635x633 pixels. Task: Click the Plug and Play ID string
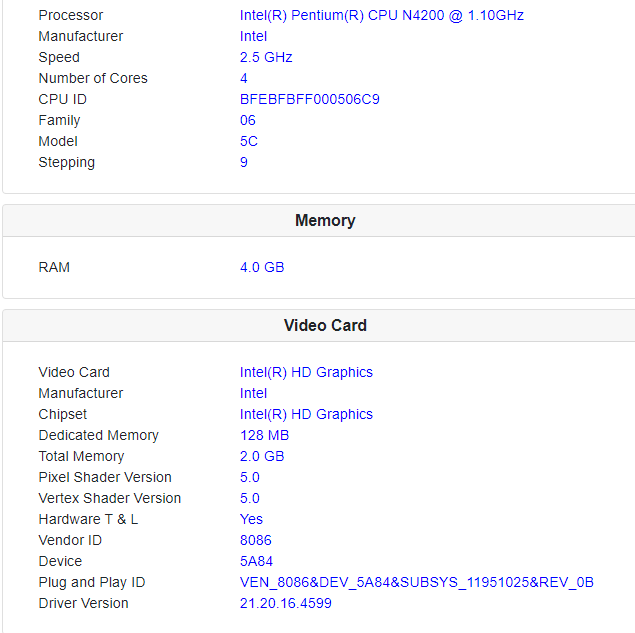(416, 582)
